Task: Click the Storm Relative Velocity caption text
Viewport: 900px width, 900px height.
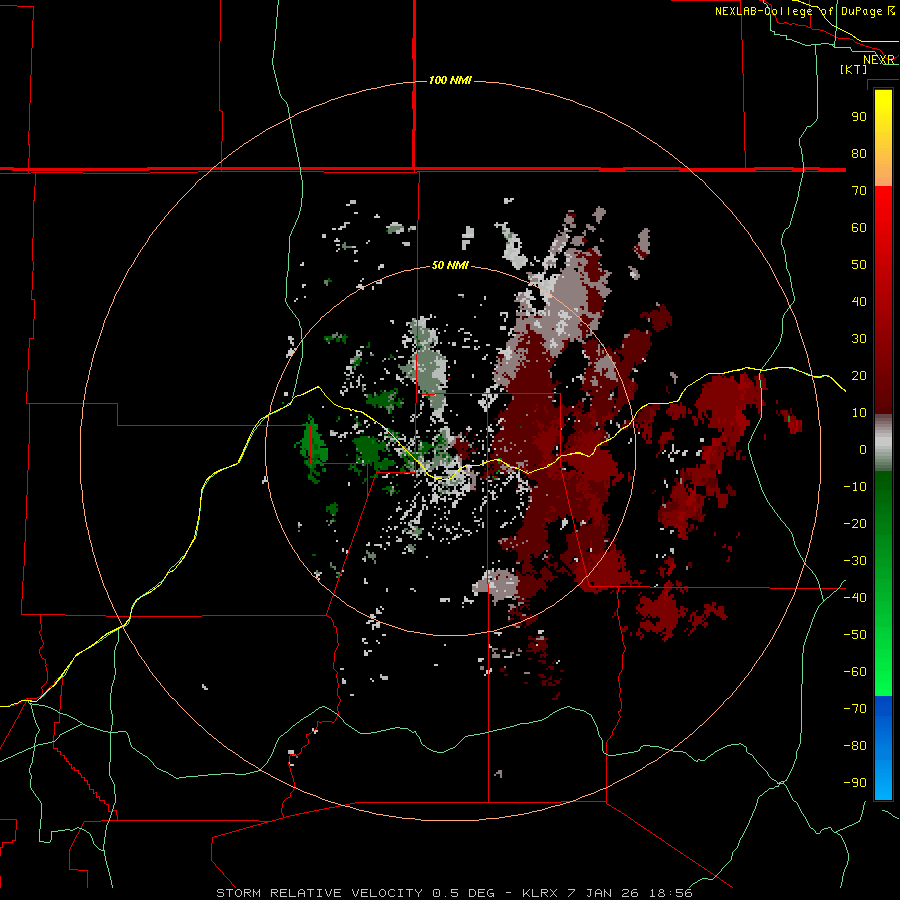Action: point(454,893)
